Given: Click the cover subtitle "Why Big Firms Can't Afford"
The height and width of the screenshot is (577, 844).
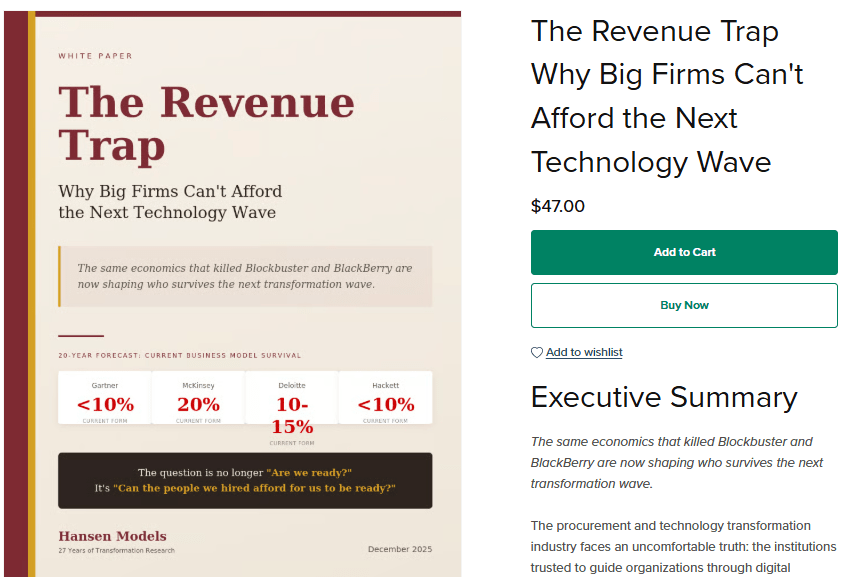Looking at the screenshot, I should pyautogui.click(x=170, y=201).
